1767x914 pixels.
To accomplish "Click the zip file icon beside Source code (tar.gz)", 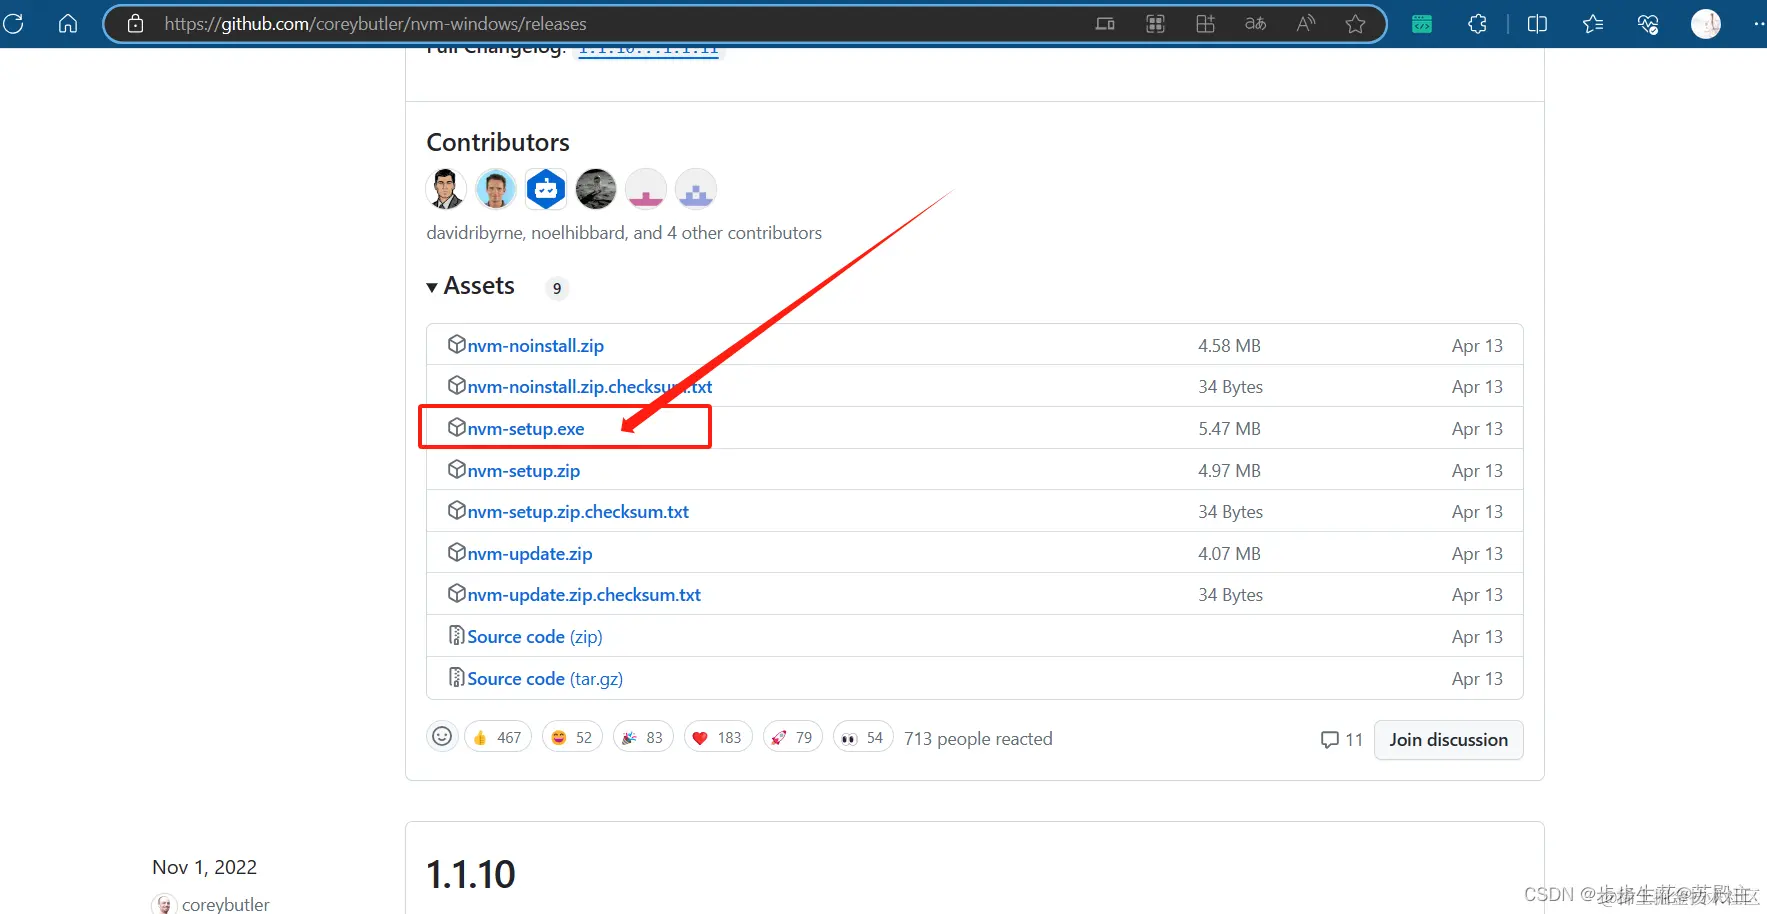I will point(456,677).
